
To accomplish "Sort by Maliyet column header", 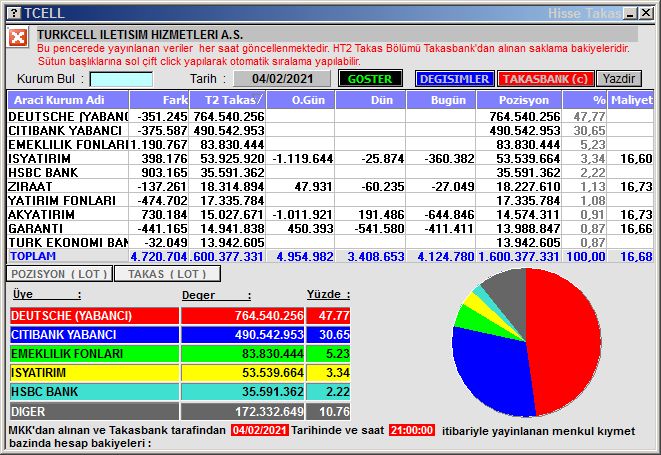I will coord(631,100).
